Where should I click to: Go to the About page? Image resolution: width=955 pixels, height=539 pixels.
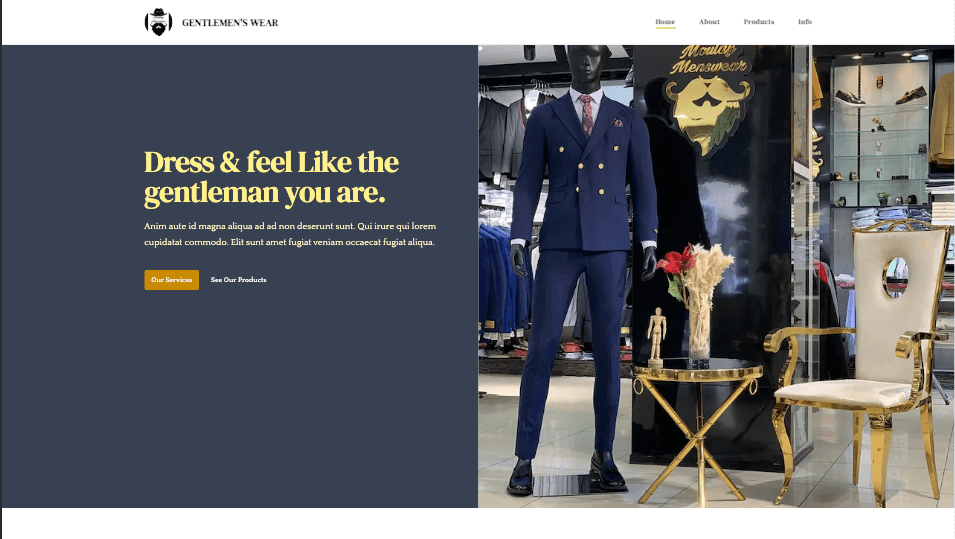click(709, 22)
